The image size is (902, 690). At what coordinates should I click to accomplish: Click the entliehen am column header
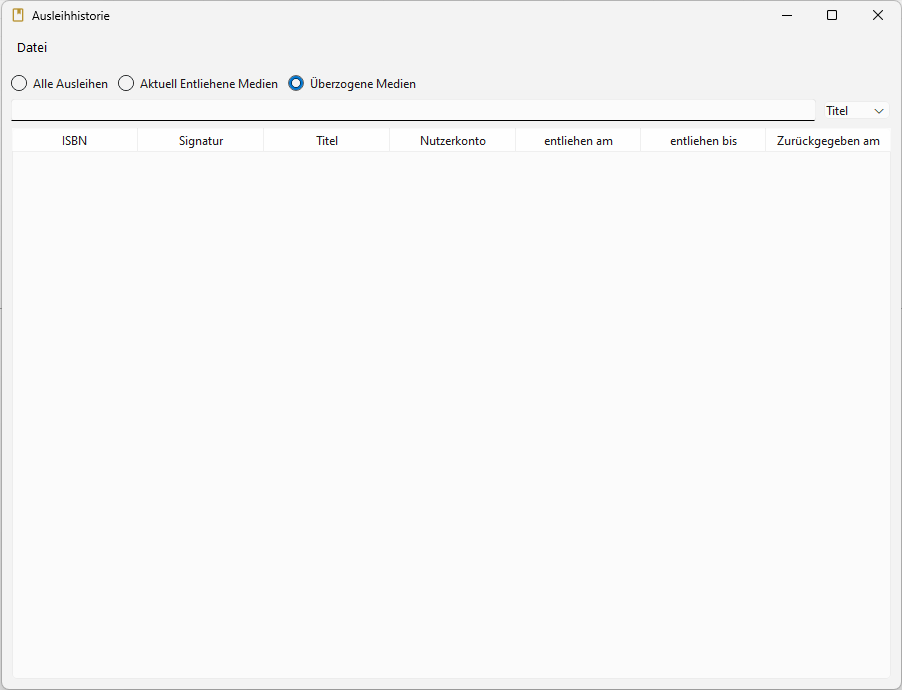(x=578, y=141)
